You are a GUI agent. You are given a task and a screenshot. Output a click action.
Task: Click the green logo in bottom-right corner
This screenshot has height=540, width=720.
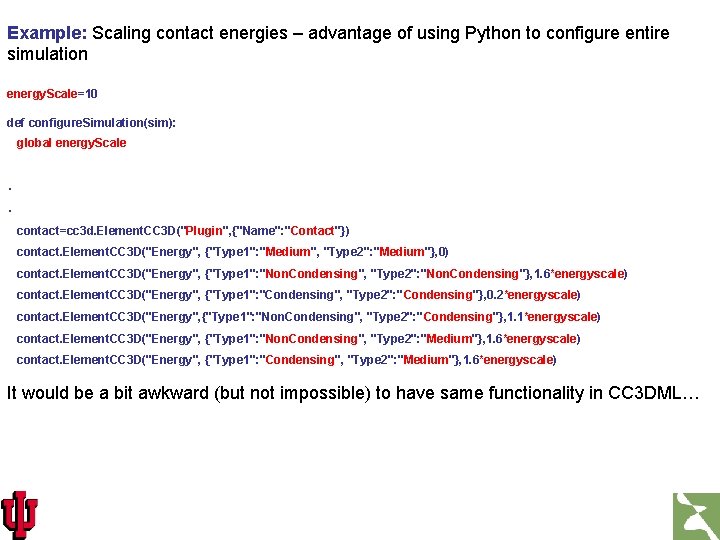695,515
